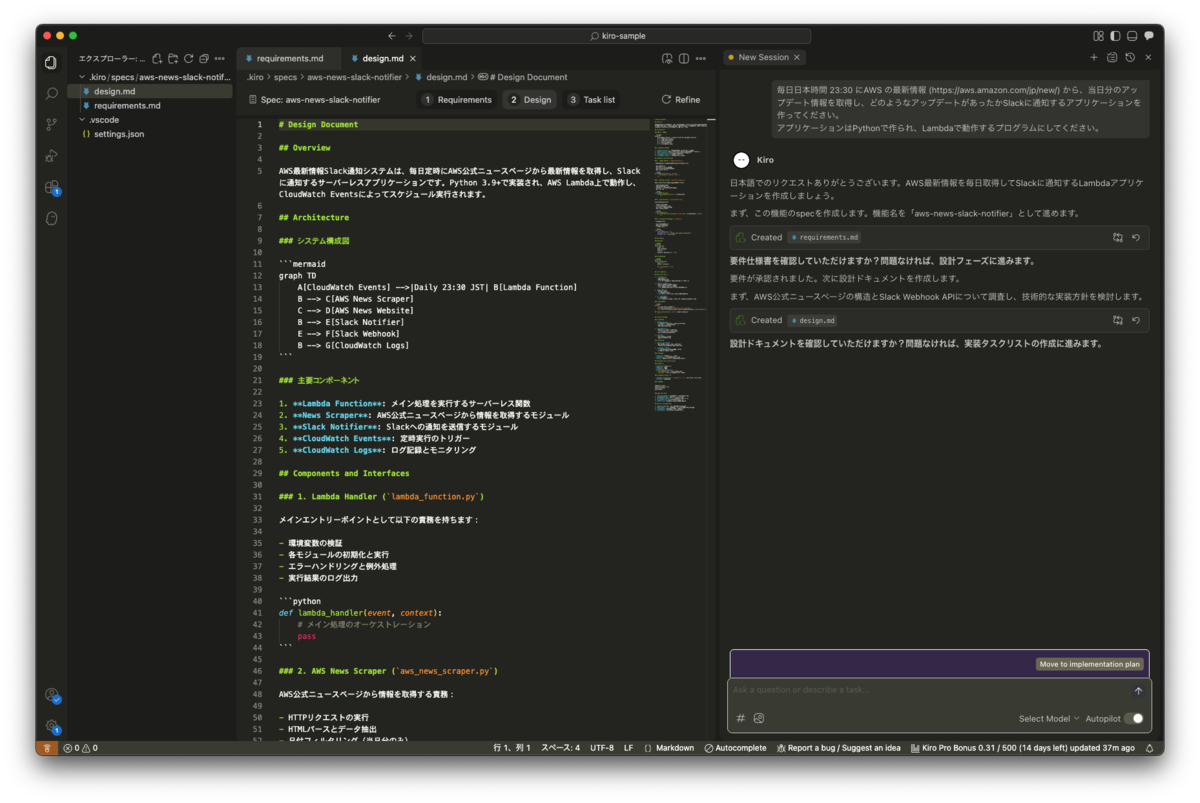
Task: Send the chat message arrow
Action: coord(1138,691)
